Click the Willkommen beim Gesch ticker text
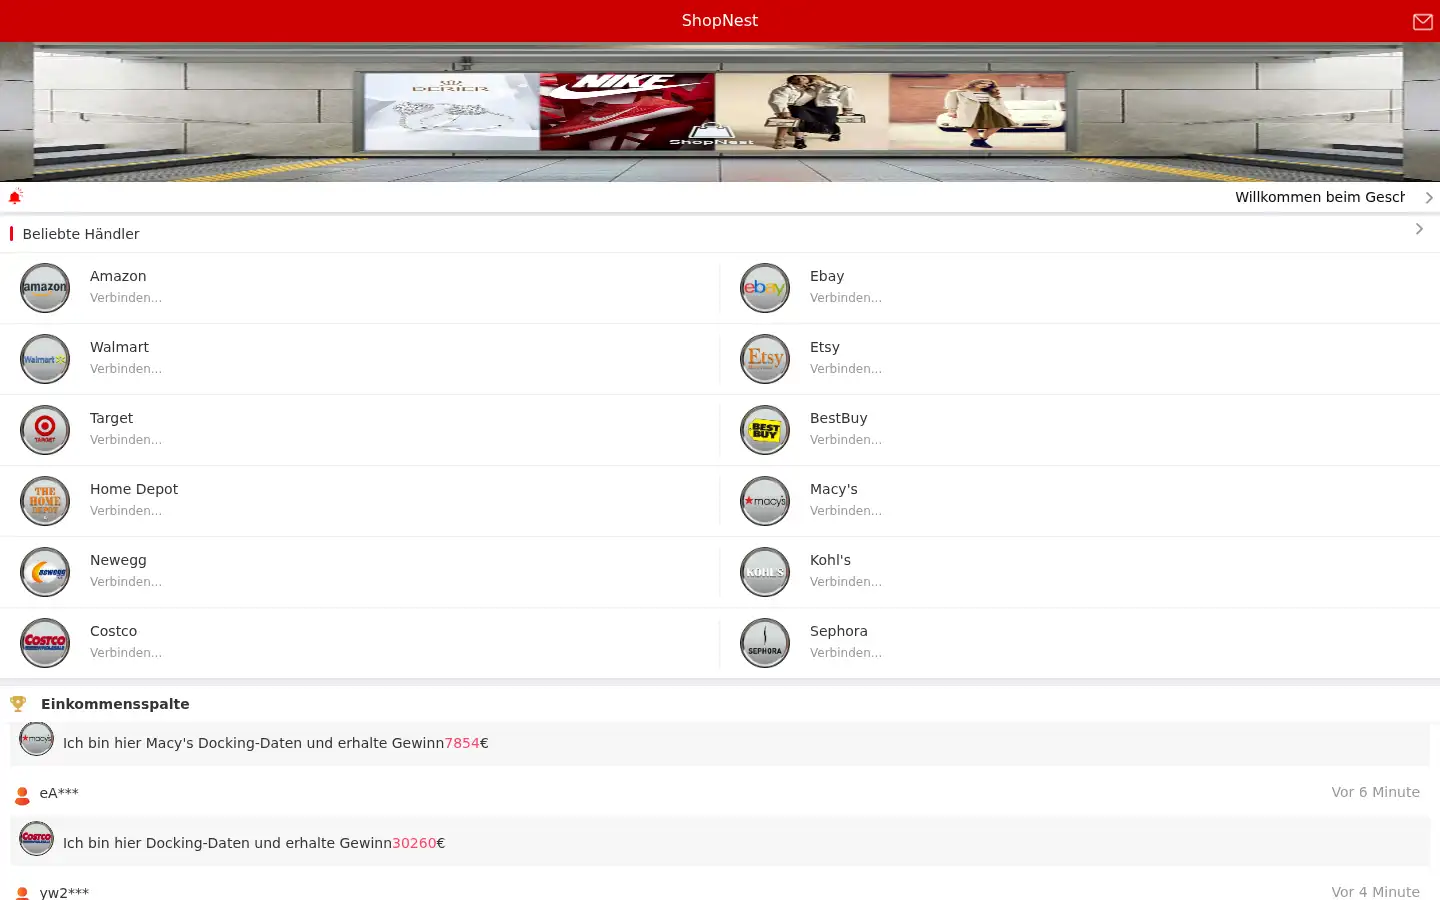The image size is (1440, 900). (1320, 197)
